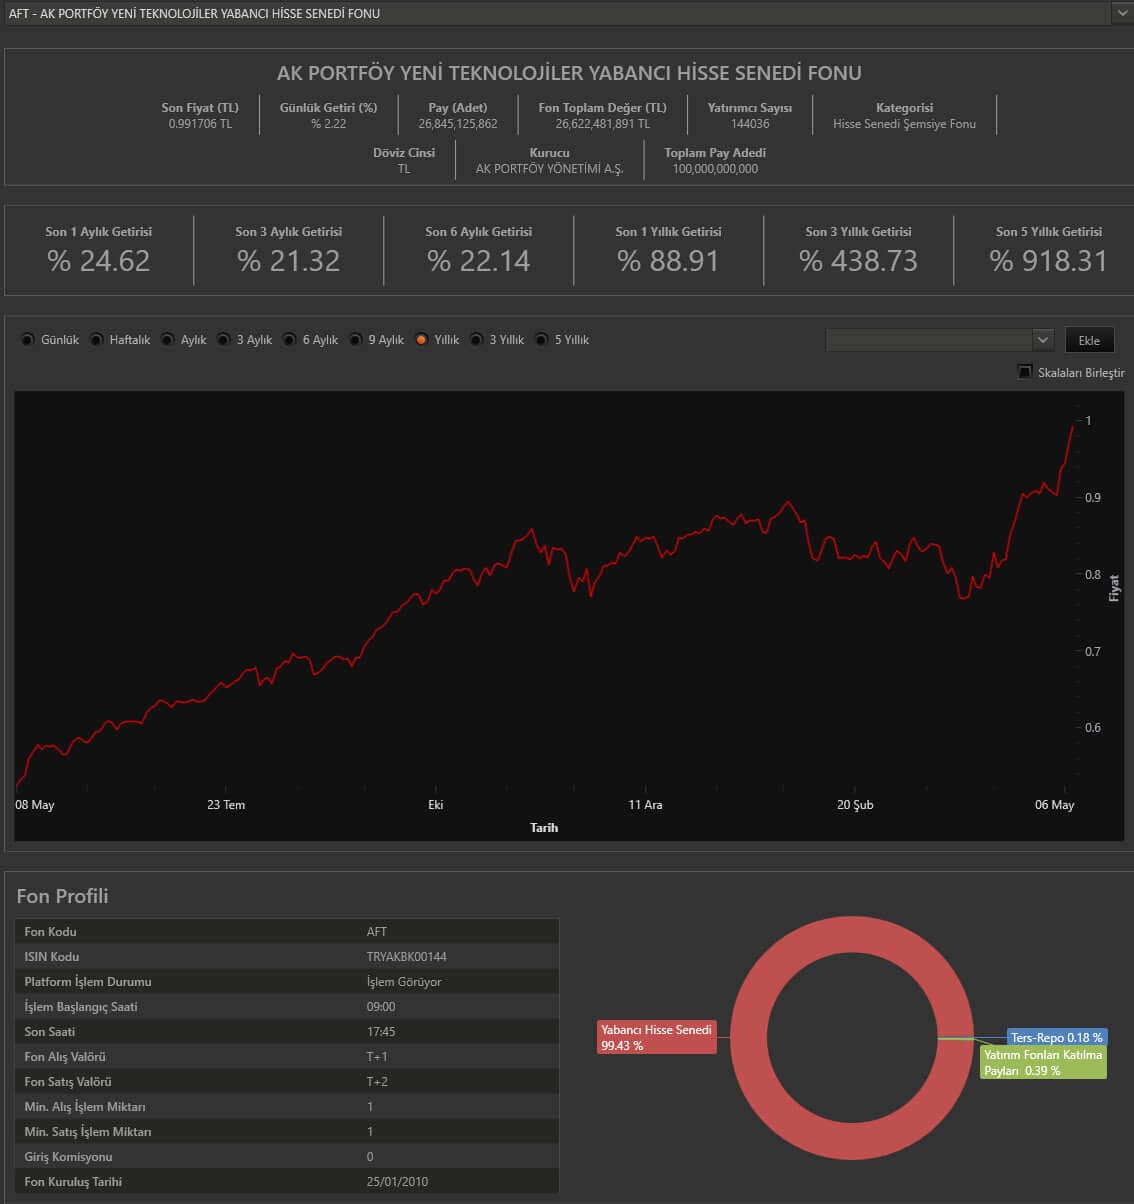Open the fund selector dropdown arrow at top
The width and height of the screenshot is (1134, 1204).
[x=1120, y=13]
